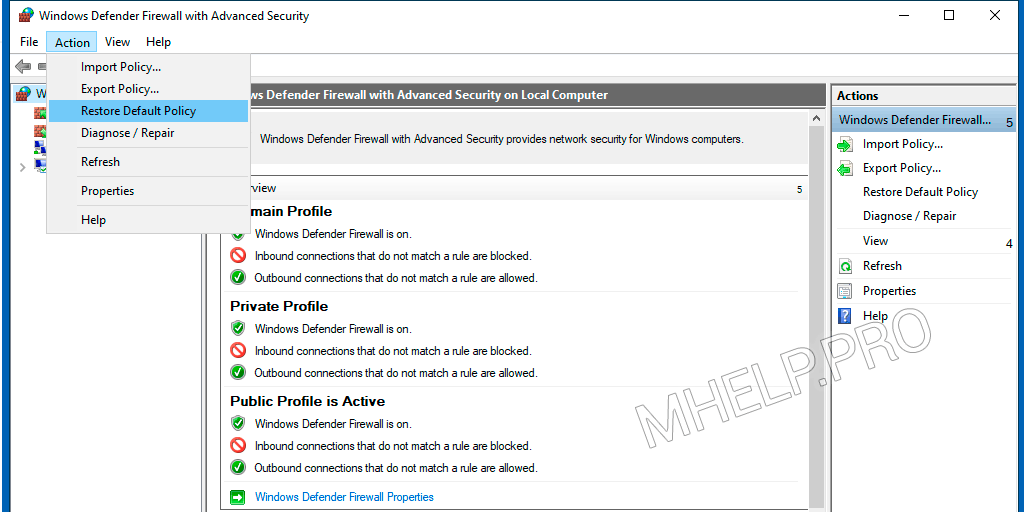Collapse Windows Defender Firewall actions section header

pos(1008,122)
